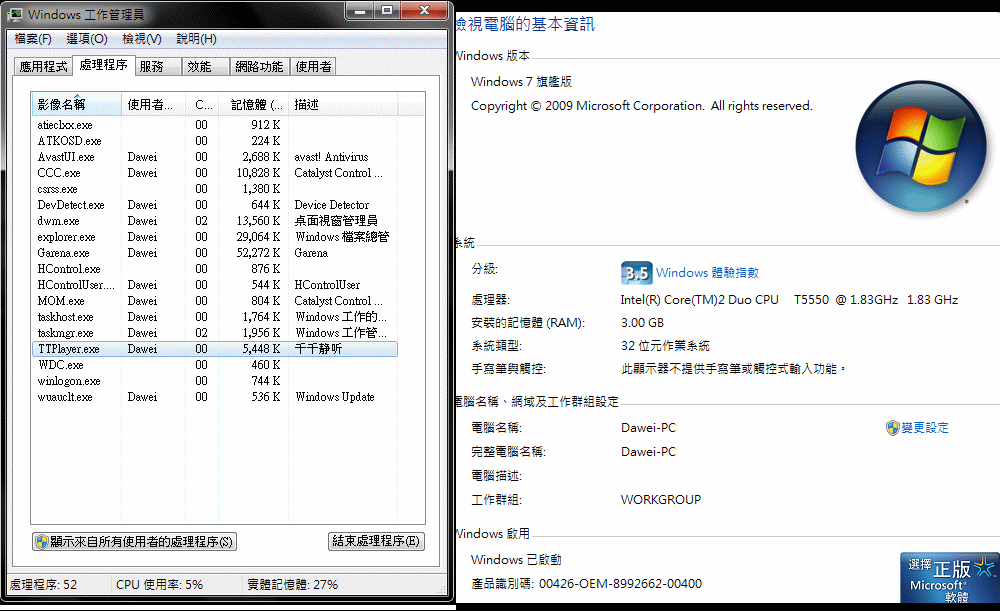
Task: Close the Windows 工作管理員 window
Action: (x=424, y=11)
